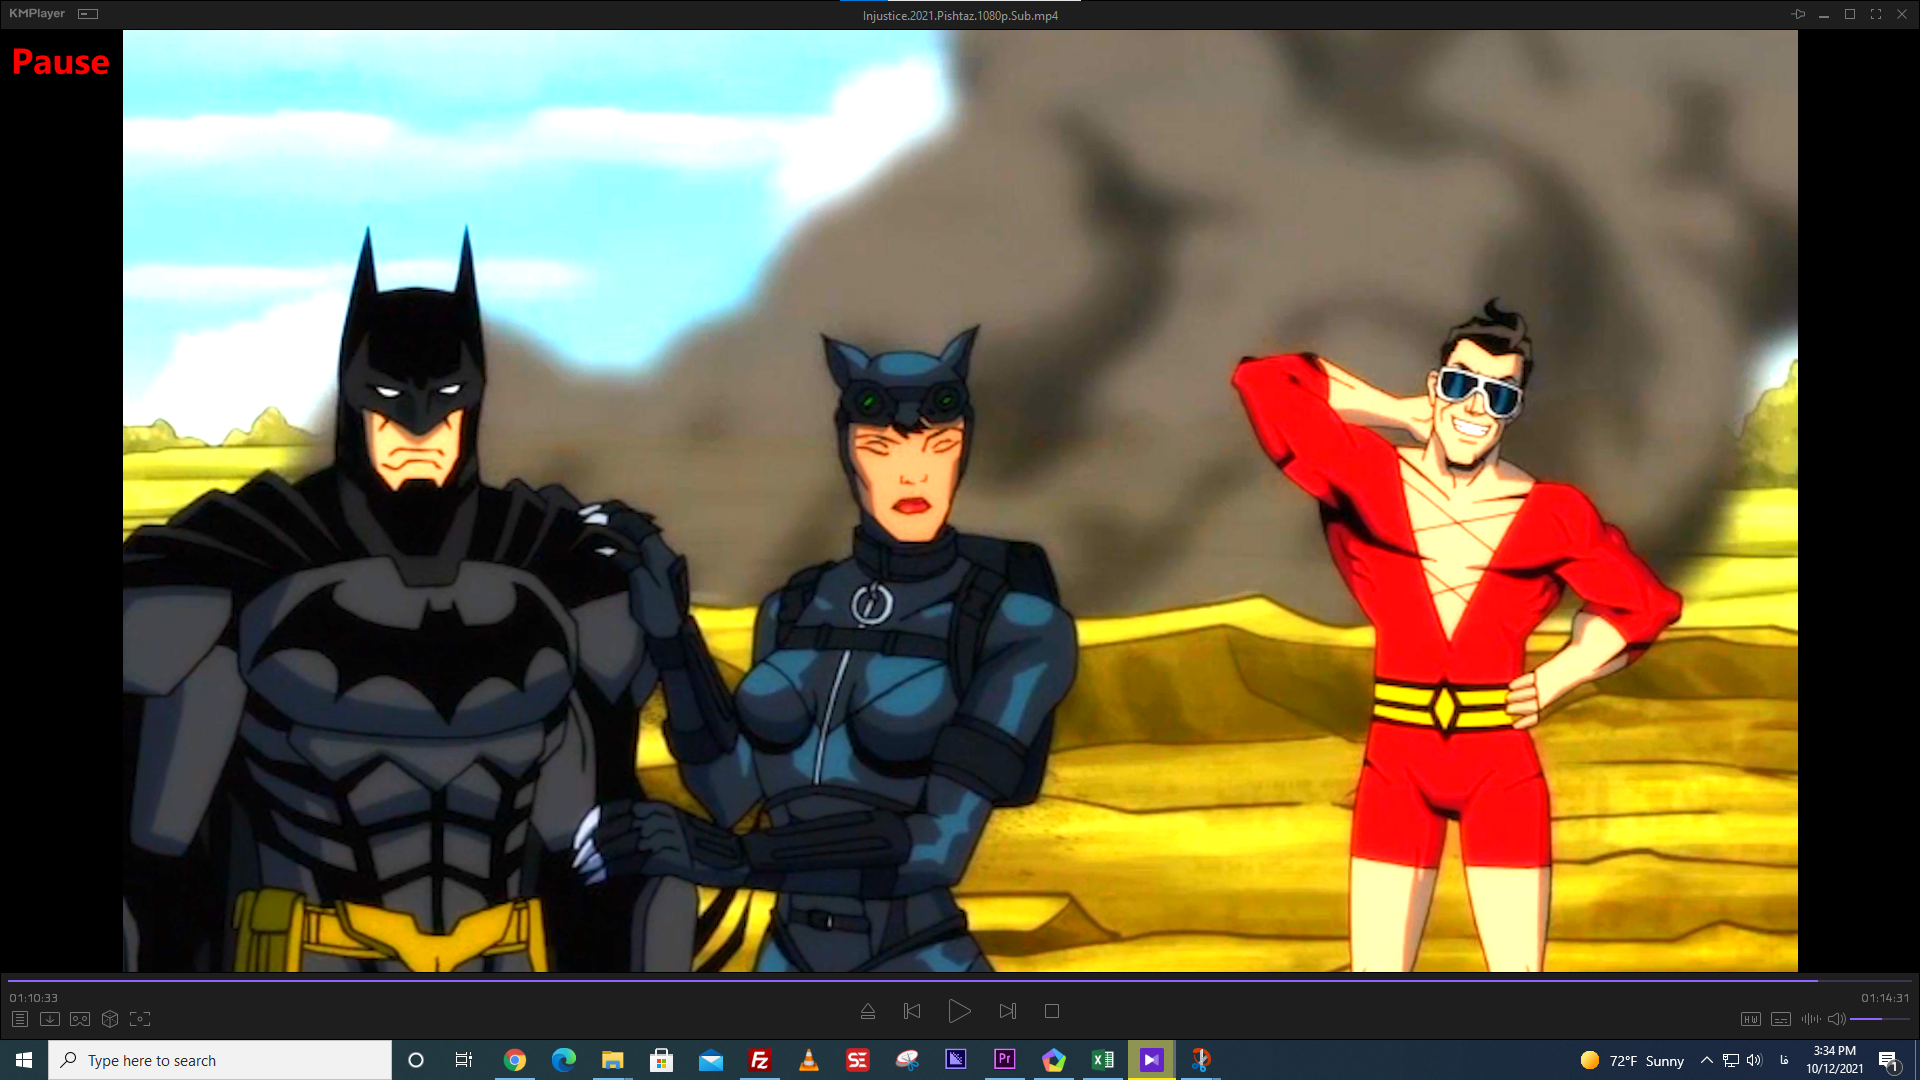Resume playback with the Play button
Image resolution: width=1920 pixels, height=1080 pixels.
959,1011
